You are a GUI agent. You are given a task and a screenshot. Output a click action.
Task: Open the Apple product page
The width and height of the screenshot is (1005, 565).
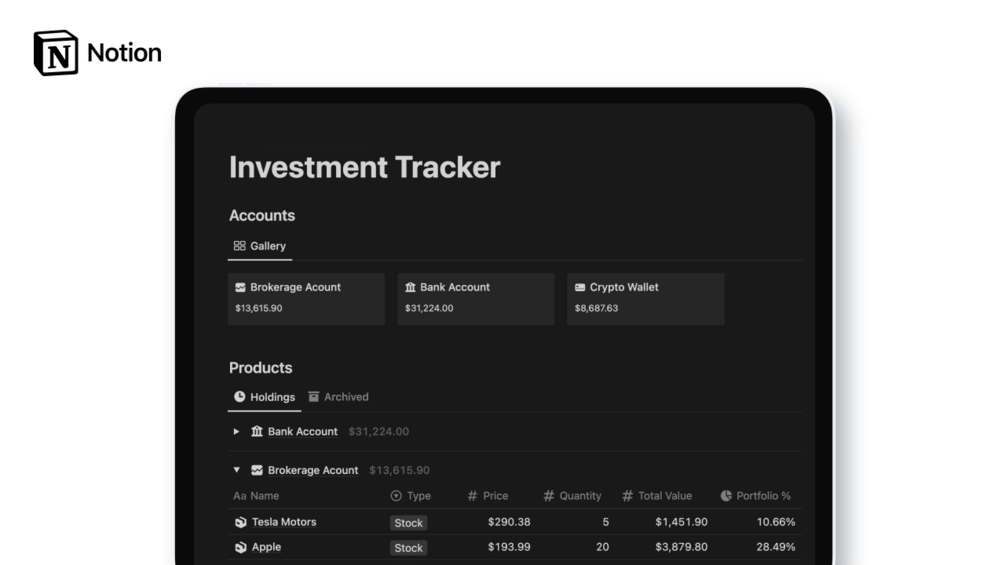(266, 547)
